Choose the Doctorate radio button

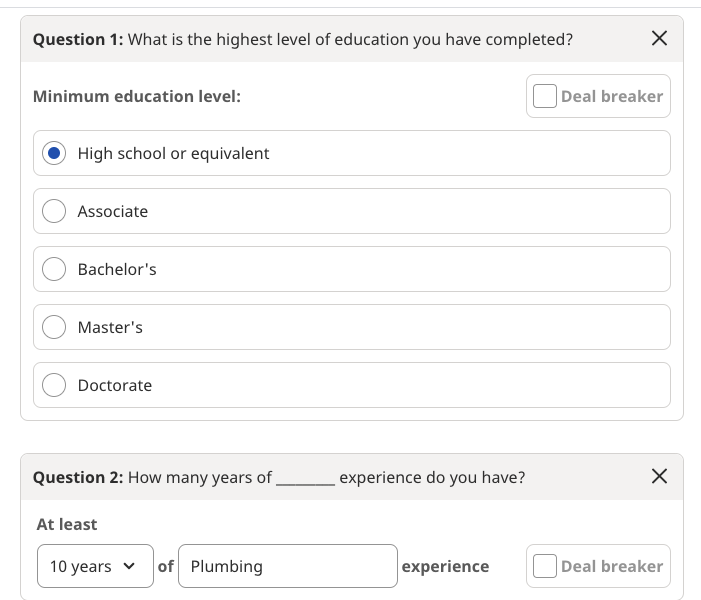(x=56, y=385)
